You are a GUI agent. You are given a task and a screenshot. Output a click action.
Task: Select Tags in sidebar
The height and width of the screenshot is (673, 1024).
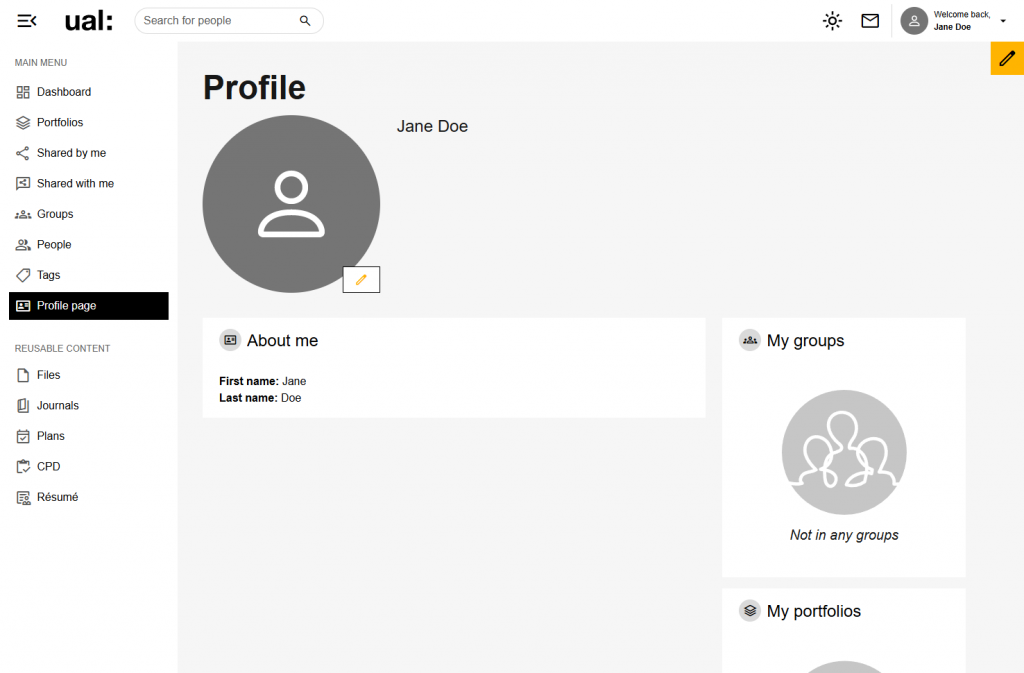tap(89, 275)
